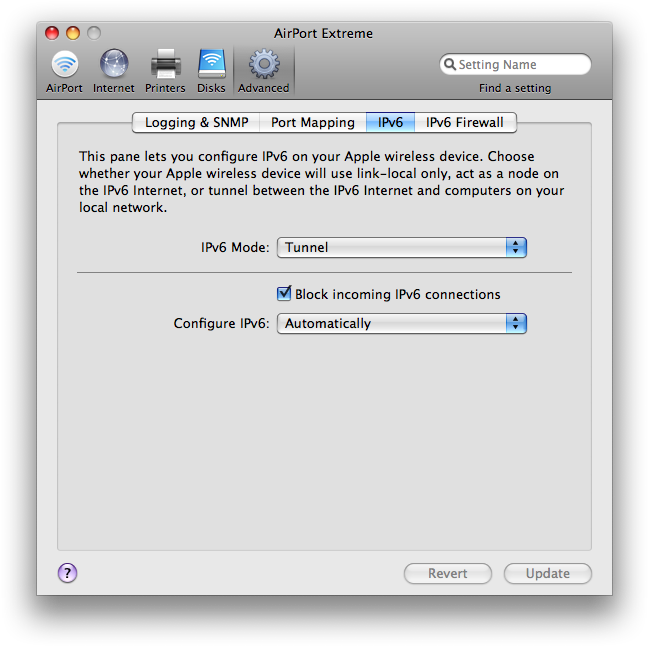Image resolution: width=648 pixels, height=646 pixels.
Task: Open the AirPort settings pane
Action: coord(64,71)
